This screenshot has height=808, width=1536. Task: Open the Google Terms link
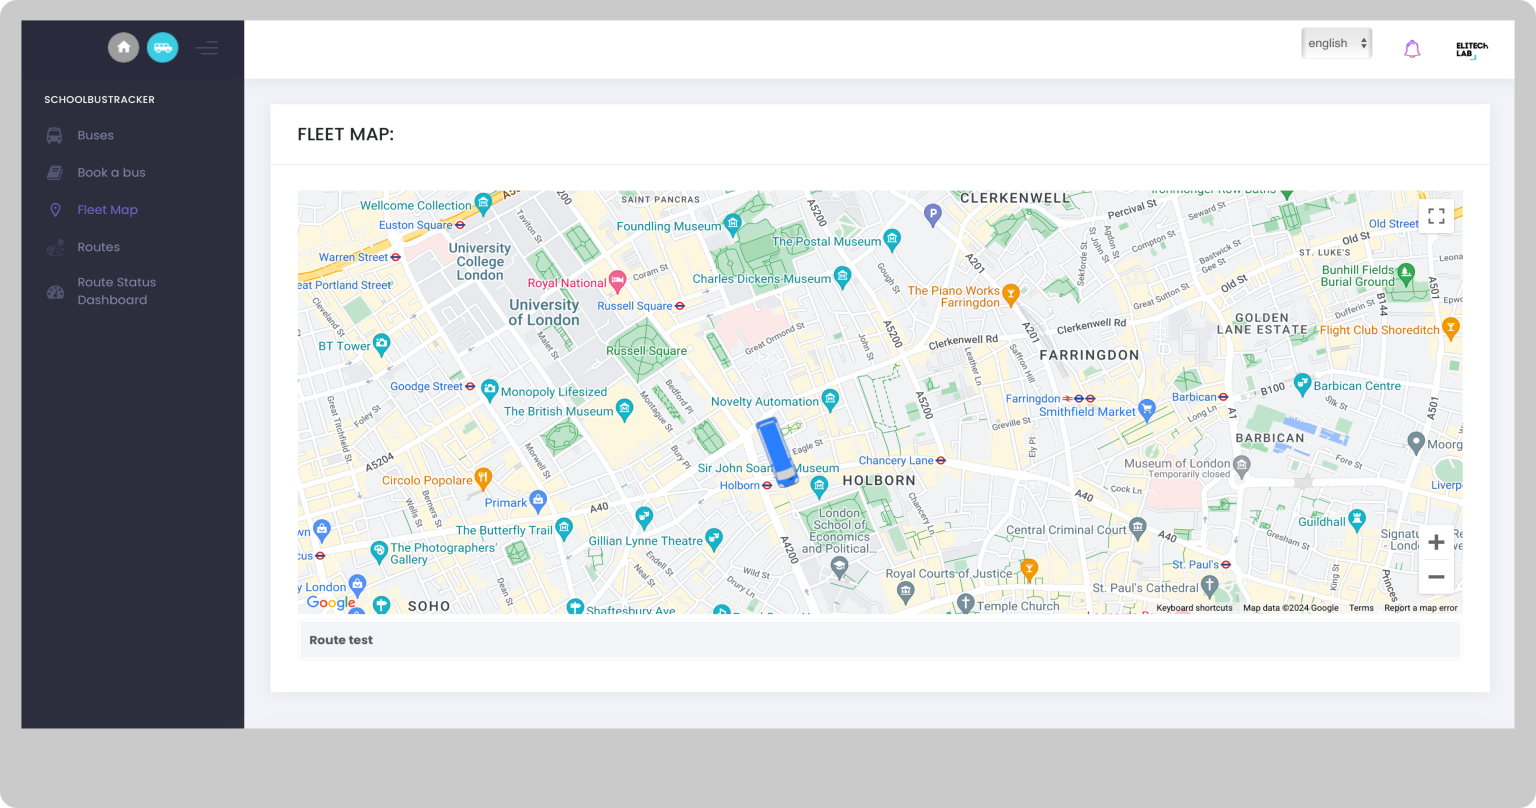click(x=1361, y=607)
